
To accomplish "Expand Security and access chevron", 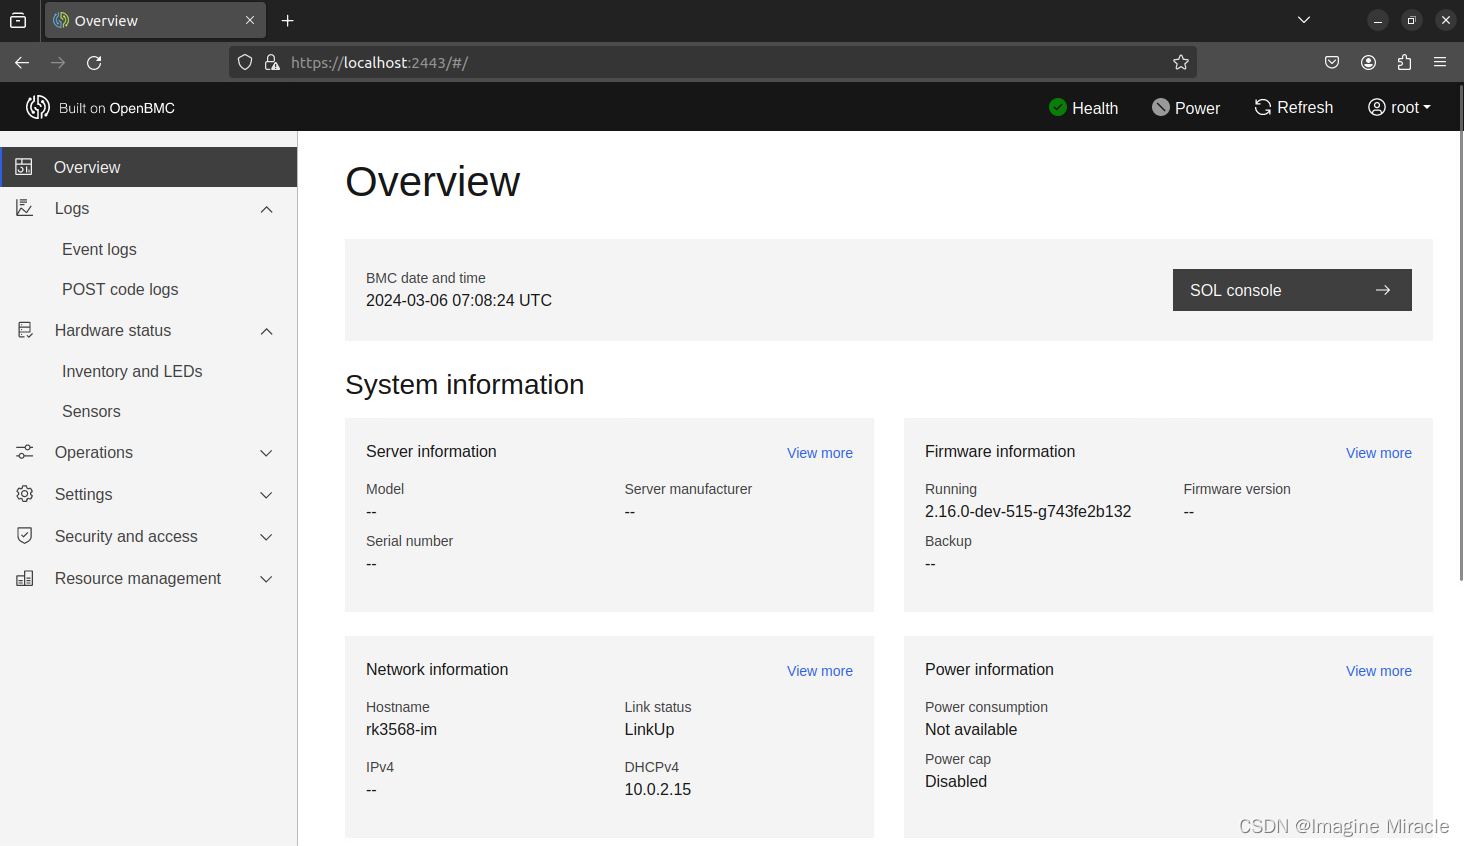I will pyautogui.click(x=266, y=537).
